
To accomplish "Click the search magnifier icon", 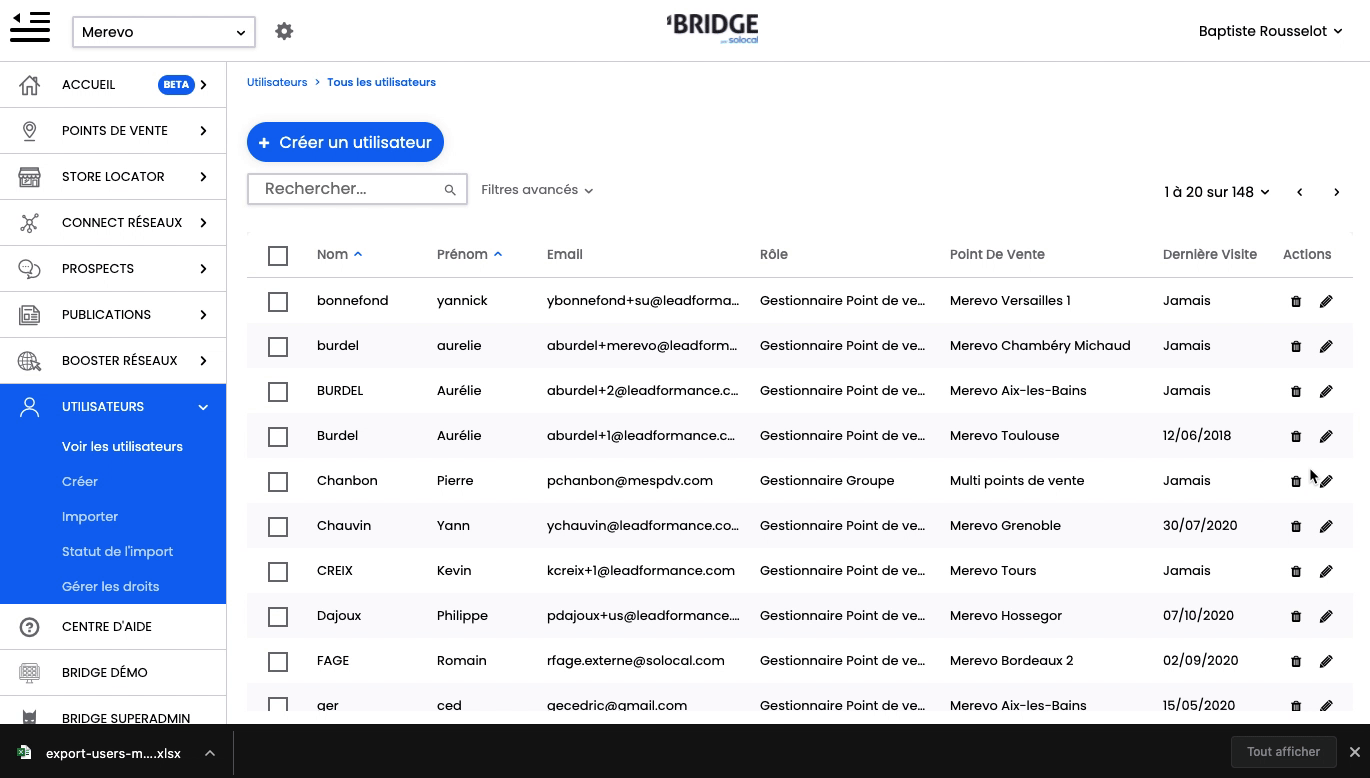I will point(450,190).
